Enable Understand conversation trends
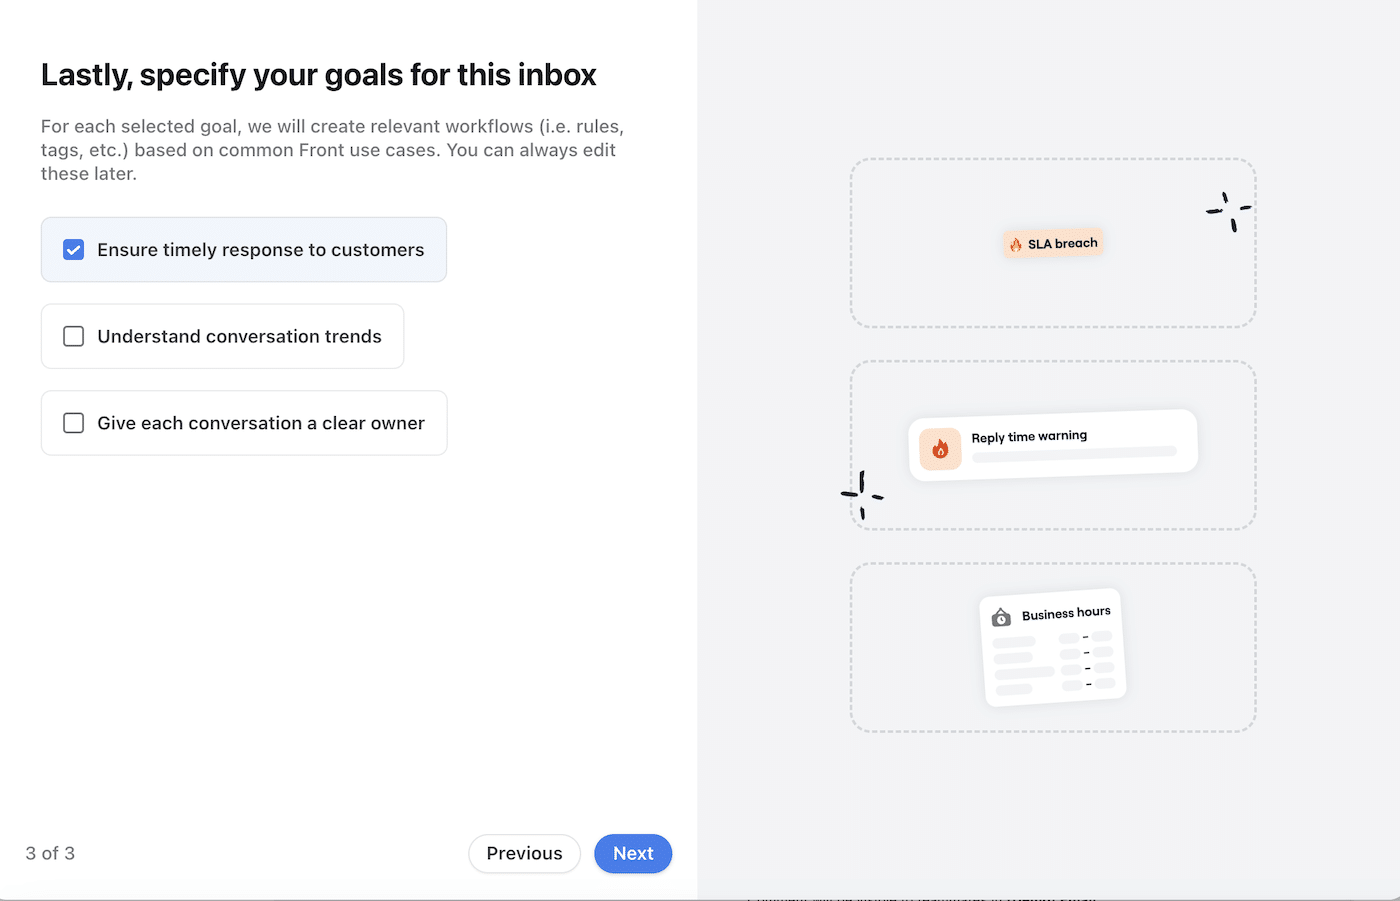Viewport: 1400px width, 901px height. [x=73, y=336]
